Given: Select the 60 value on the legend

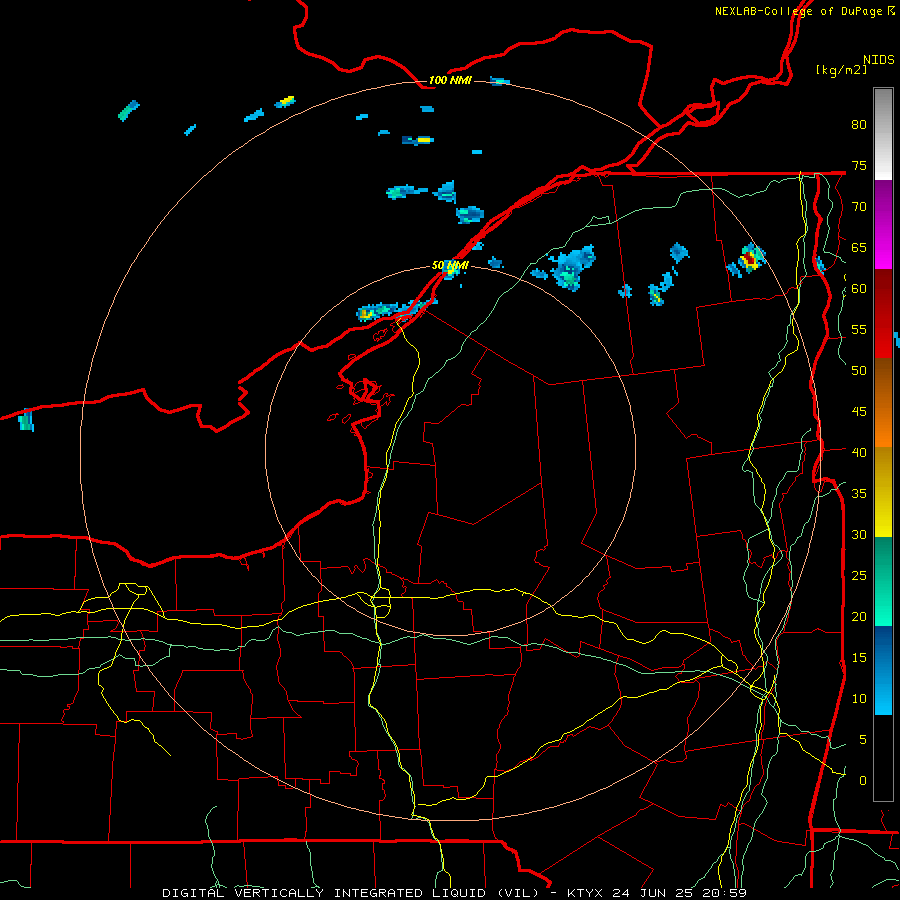Looking at the screenshot, I should pos(859,289).
